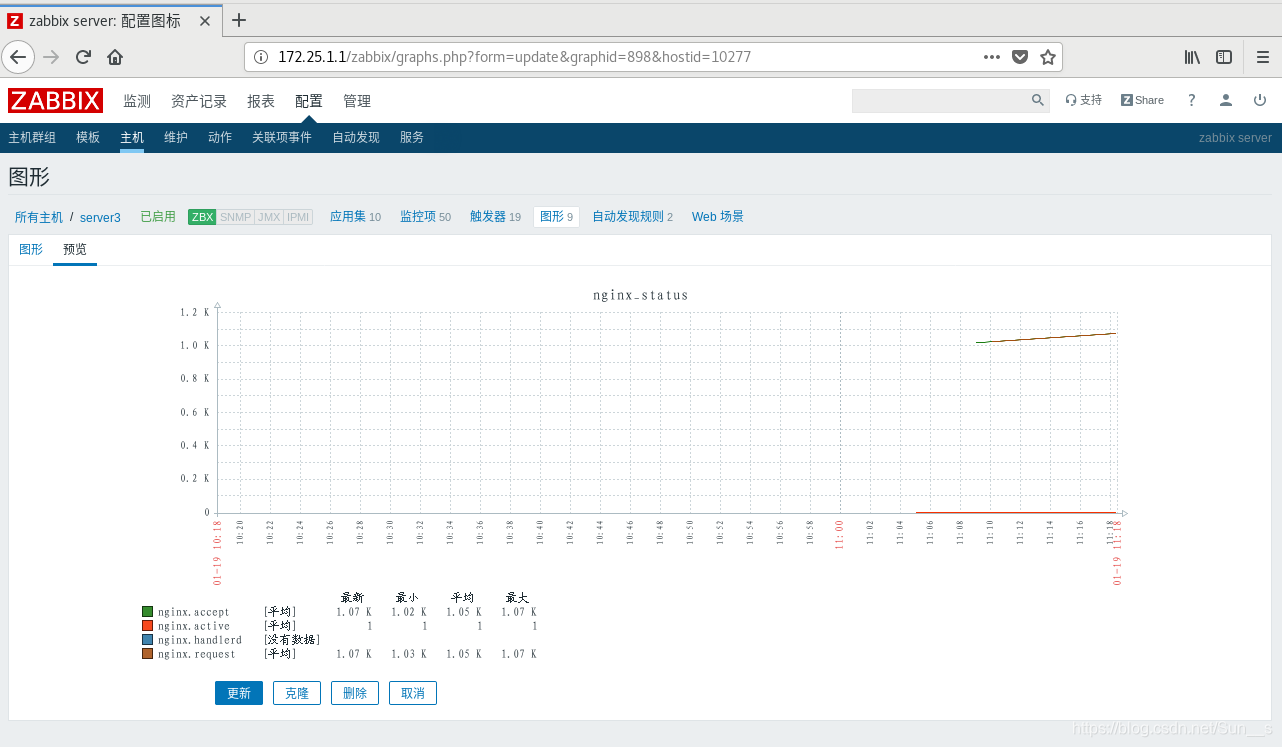Screen dimensions: 1282x747
Task: Open the browser library icon
Action: 1192,57
